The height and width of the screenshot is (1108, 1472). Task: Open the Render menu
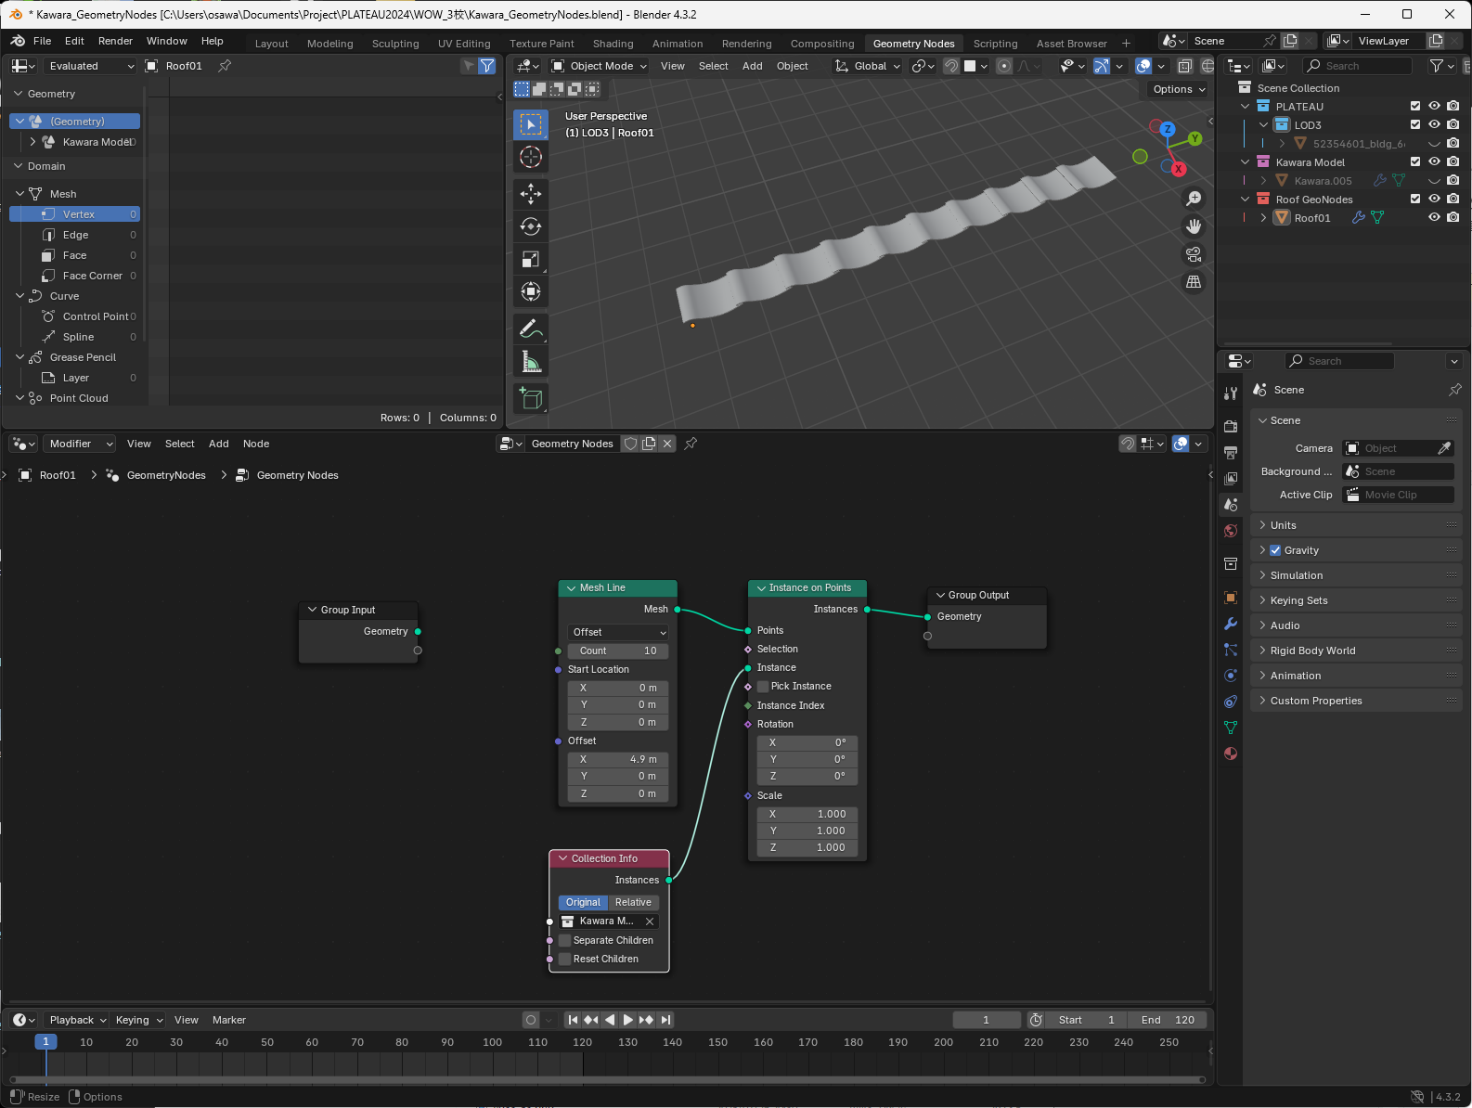[x=115, y=41]
